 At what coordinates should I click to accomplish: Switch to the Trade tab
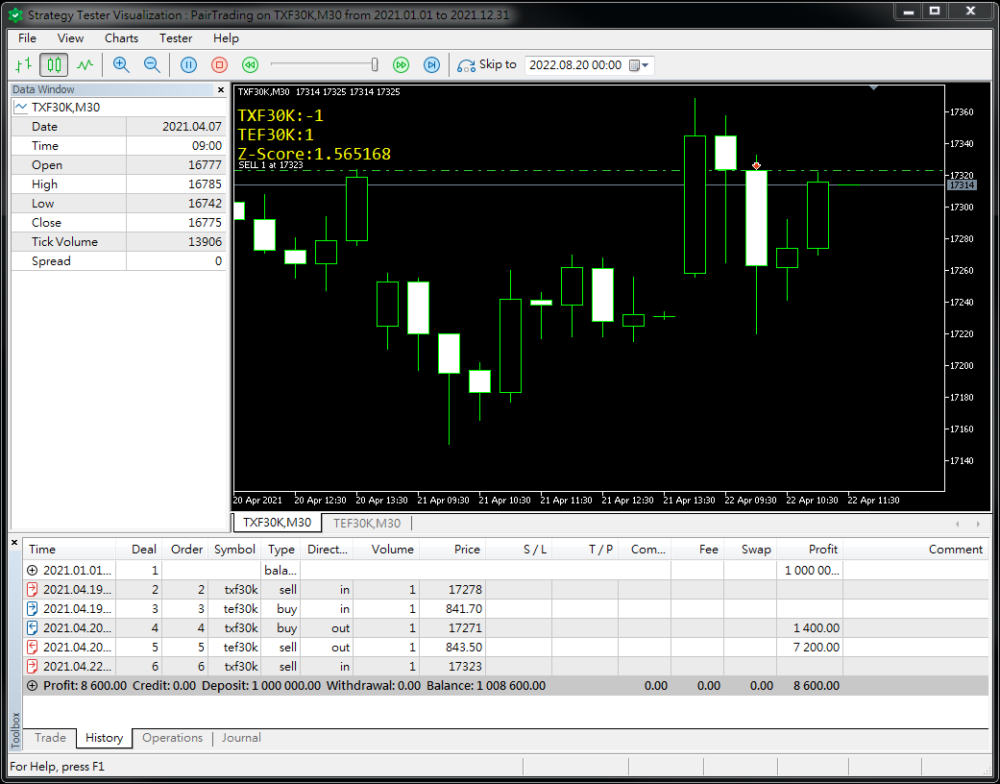(49, 738)
